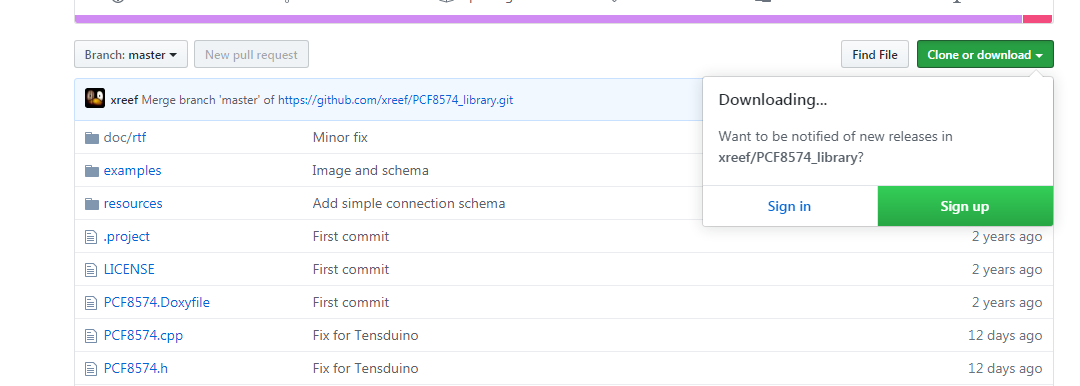The width and height of the screenshot is (1080, 386).
Task: Click 12 days ago for PCF8574.cpp
Action: click(1005, 336)
